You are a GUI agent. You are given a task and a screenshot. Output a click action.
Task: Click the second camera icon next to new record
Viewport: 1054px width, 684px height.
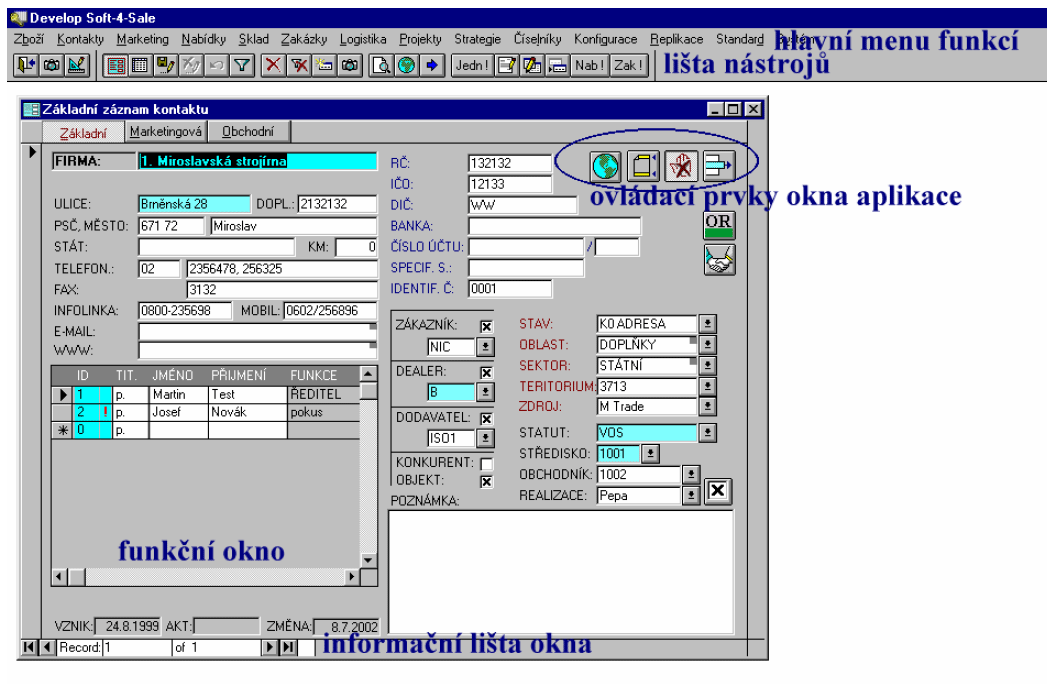tap(350, 66)
